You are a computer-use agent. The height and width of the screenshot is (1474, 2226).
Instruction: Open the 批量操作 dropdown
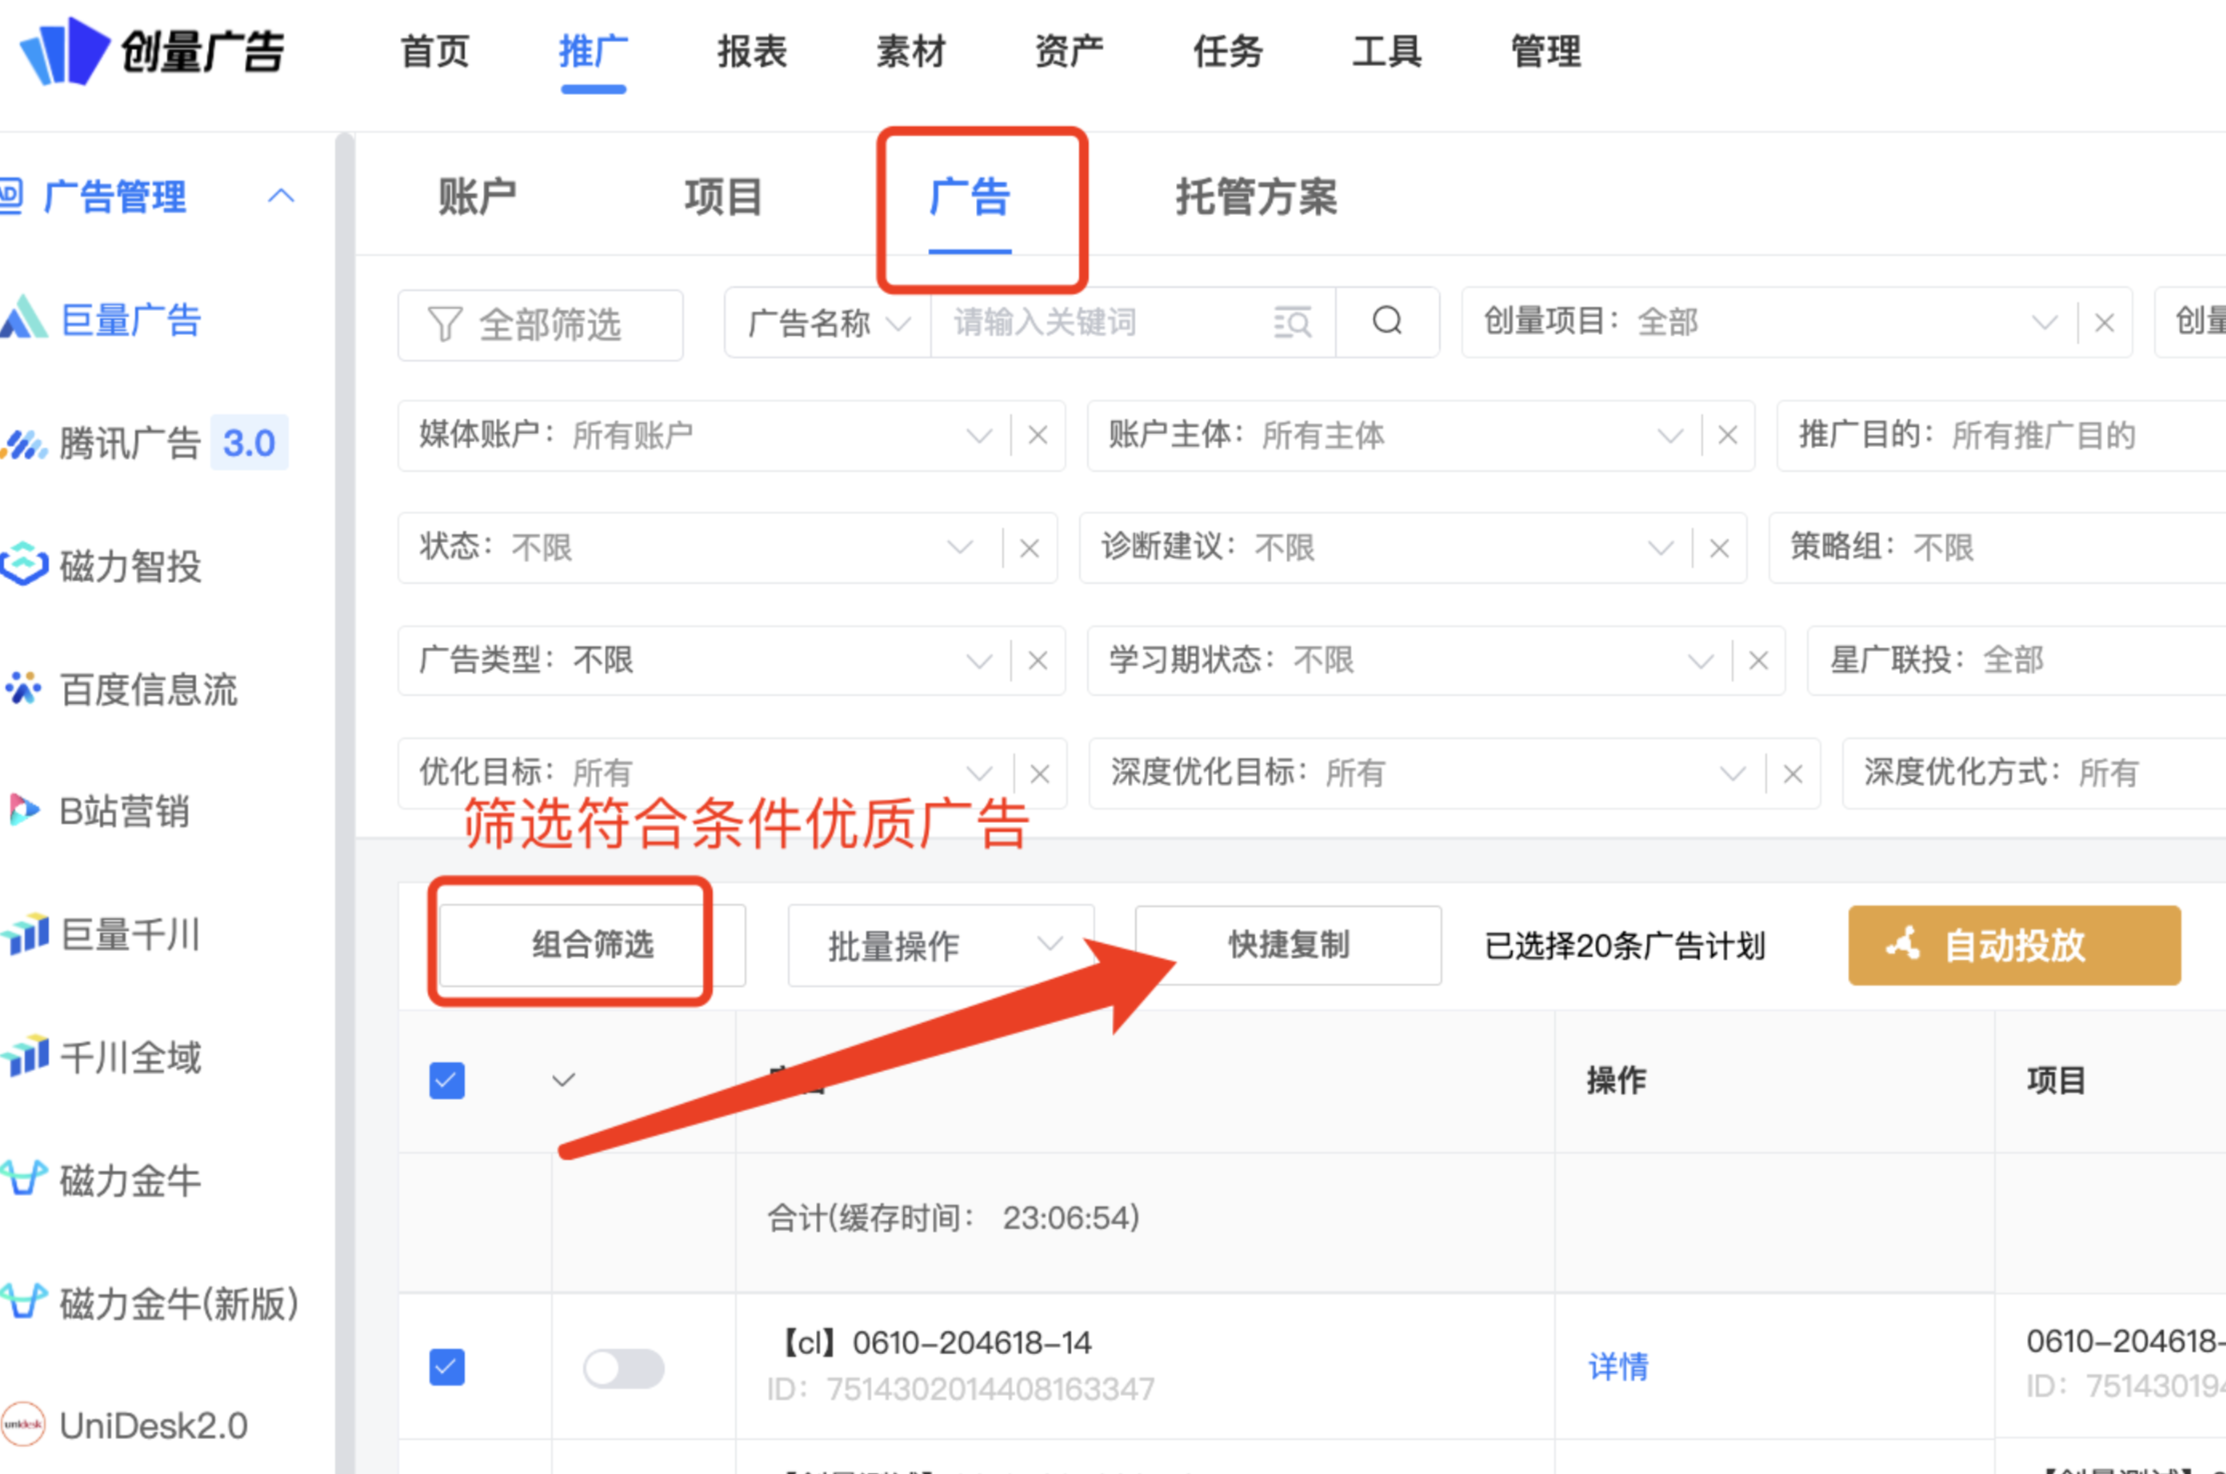[x=940, y=945]
